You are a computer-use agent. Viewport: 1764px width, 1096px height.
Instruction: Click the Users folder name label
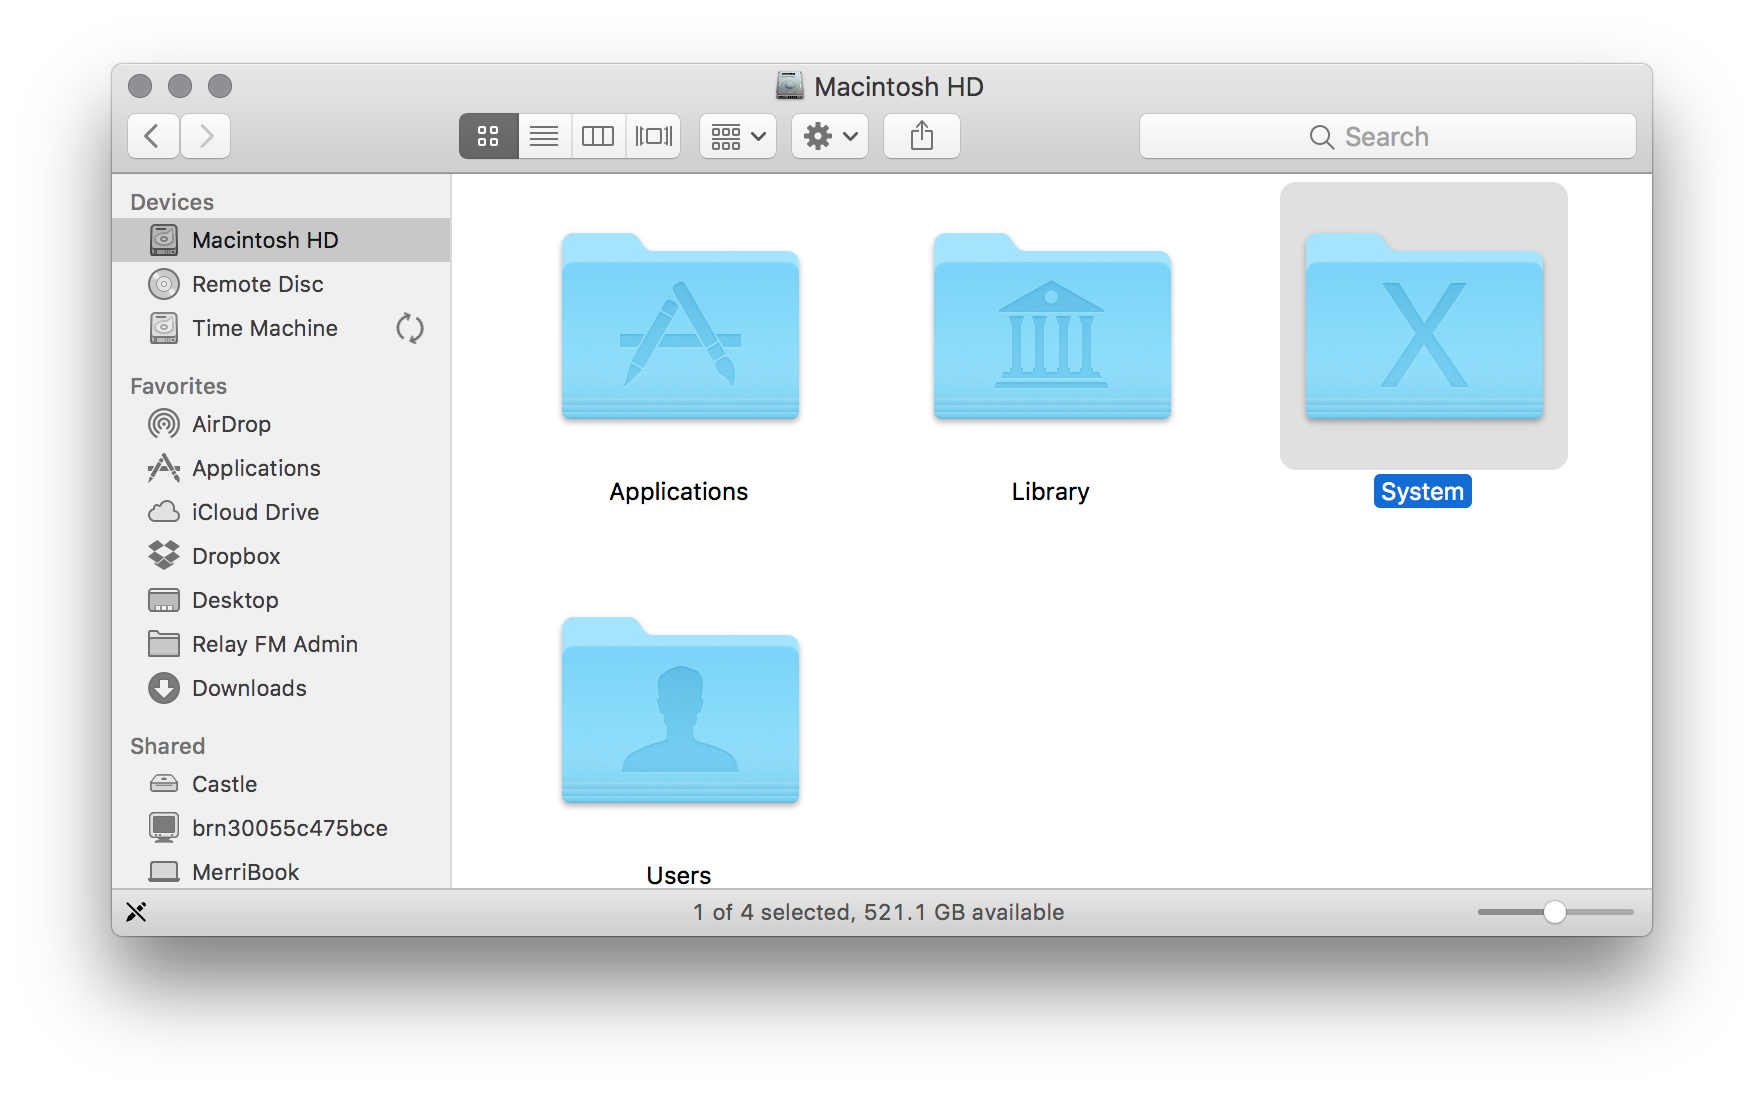[678, 875]
